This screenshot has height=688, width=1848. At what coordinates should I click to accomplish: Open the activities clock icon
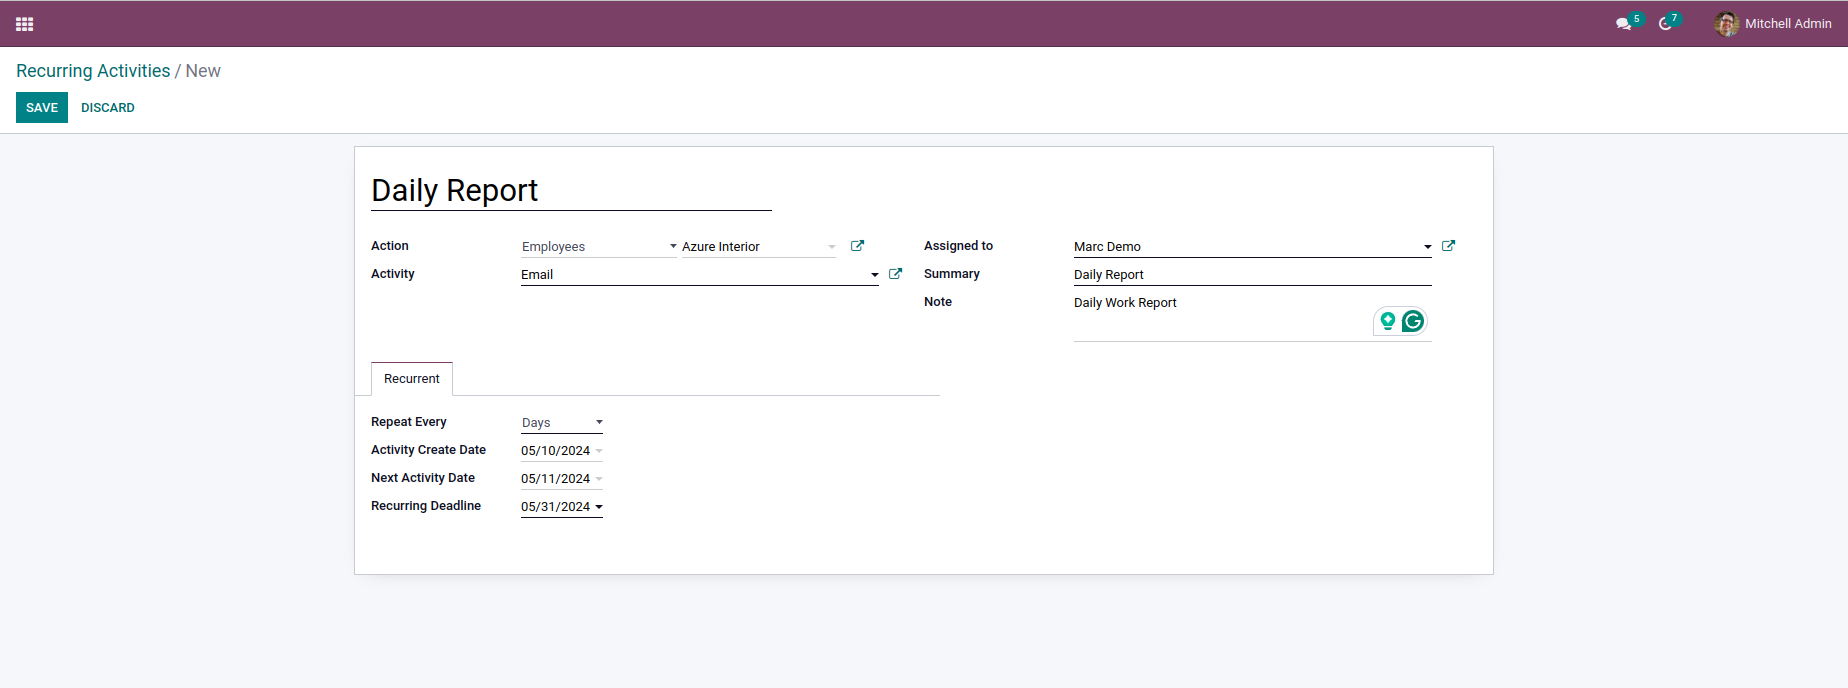tap(1665, 24)
